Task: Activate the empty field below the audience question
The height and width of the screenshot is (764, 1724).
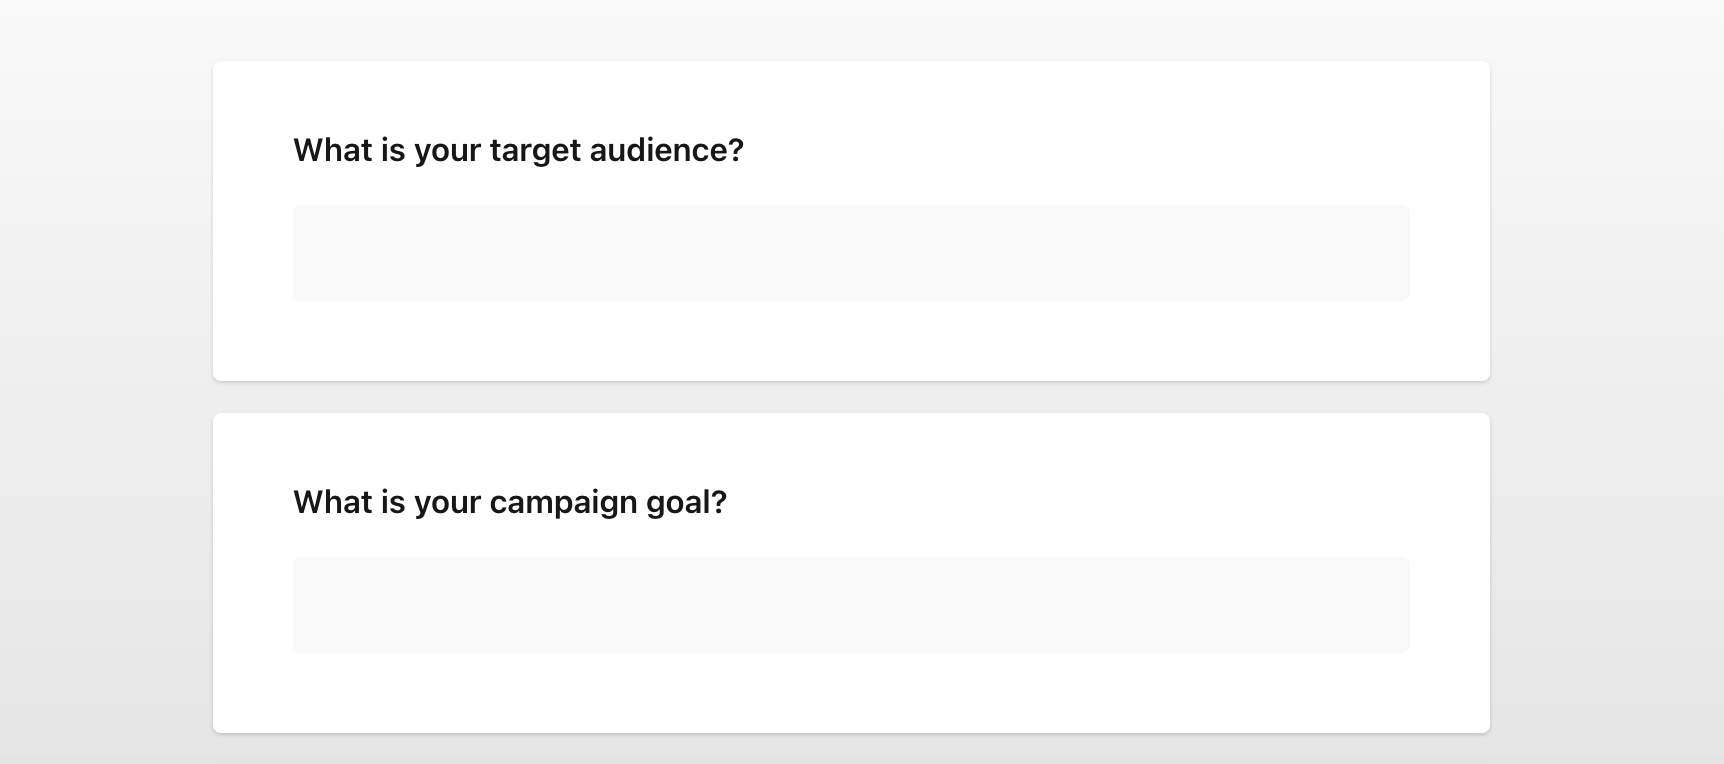Action: (x=851, y=253)
